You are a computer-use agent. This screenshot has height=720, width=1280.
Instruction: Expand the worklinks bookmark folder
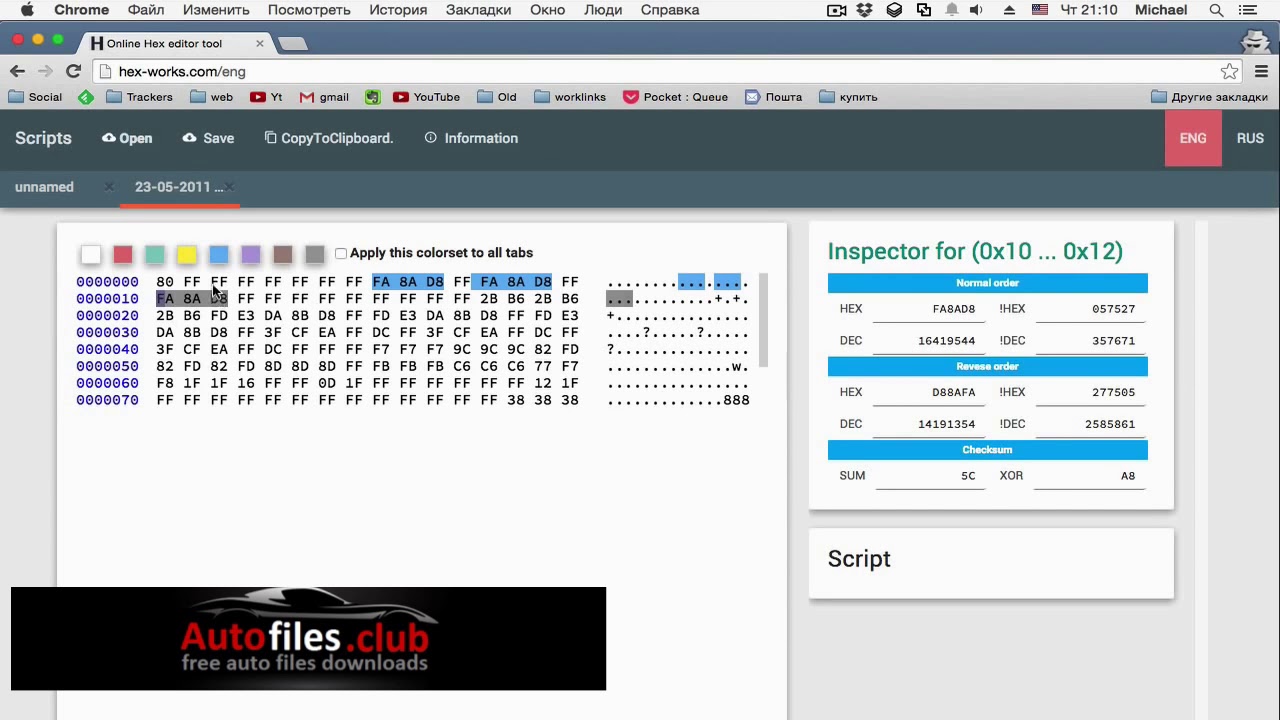(x=570, y=97)
